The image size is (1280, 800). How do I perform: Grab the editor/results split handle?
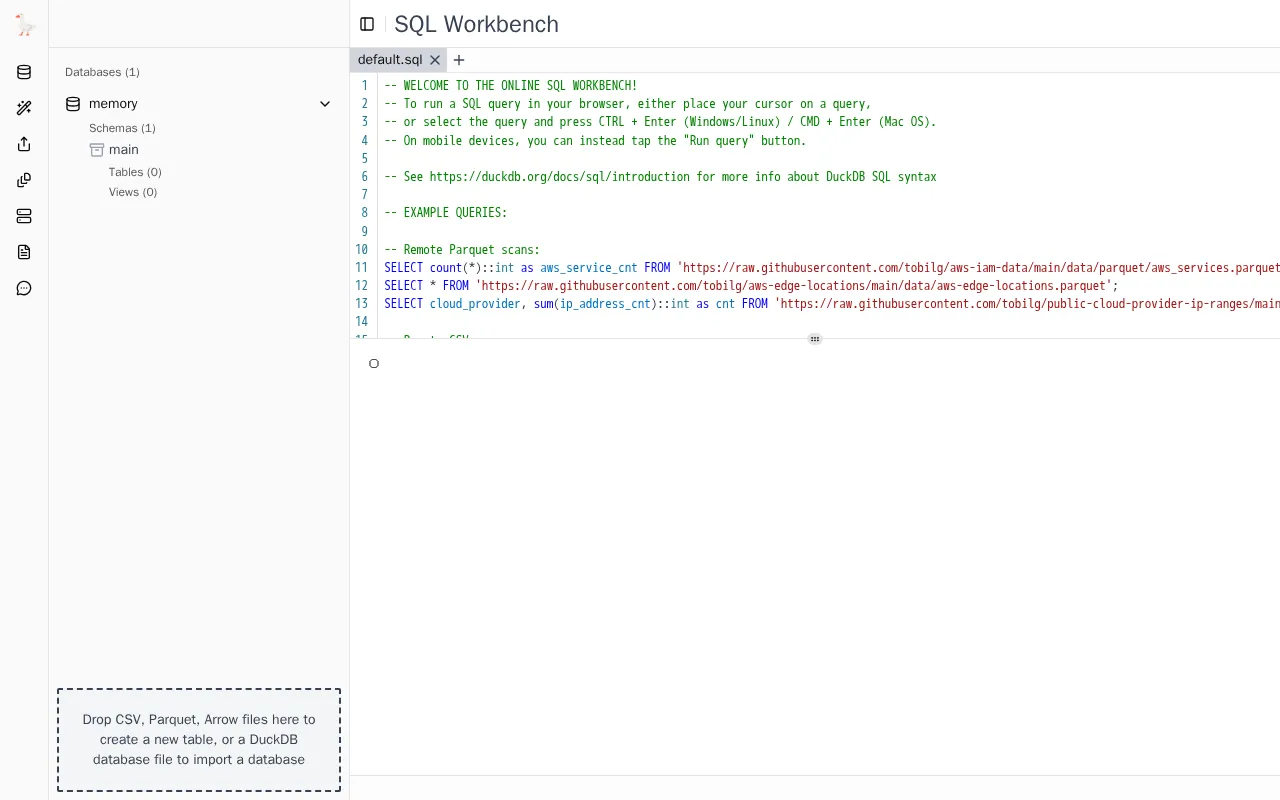(x=815, y=339)
